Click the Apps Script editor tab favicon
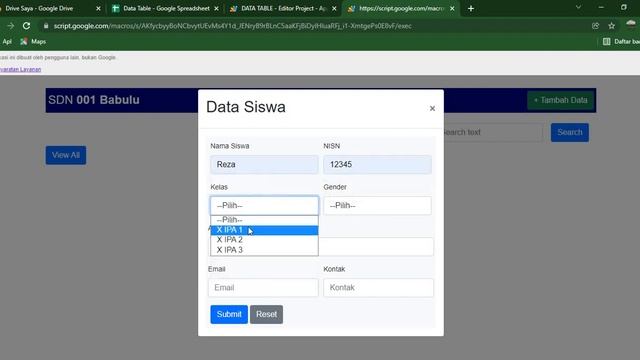Screen dimensions: 640x360 pyautogui.click(x=233, y=9)
